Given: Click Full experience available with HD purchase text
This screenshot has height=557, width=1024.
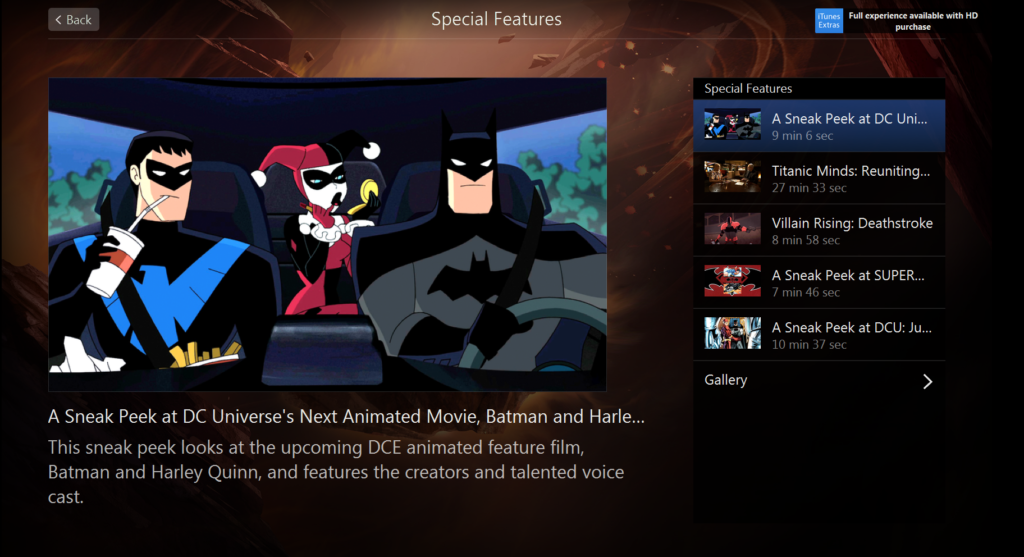Looking at the screenshot, I should pyautogui.click(x=913, y=21).
